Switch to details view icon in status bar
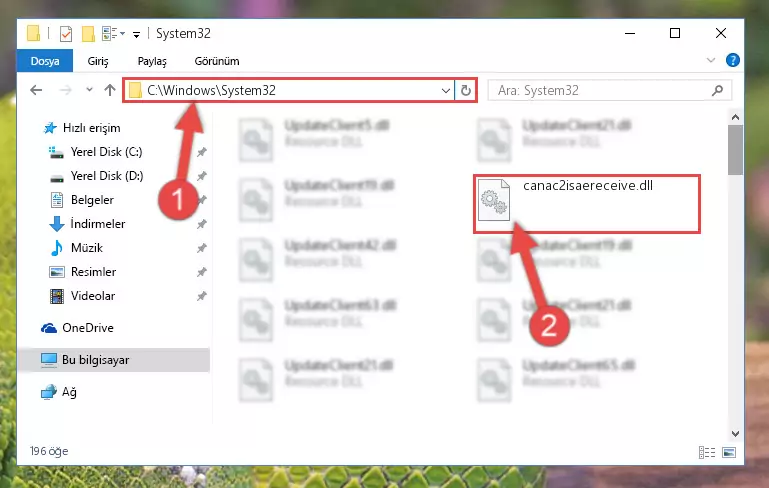Viewport: 769px width, 488px height. click(x=707, y=452)
